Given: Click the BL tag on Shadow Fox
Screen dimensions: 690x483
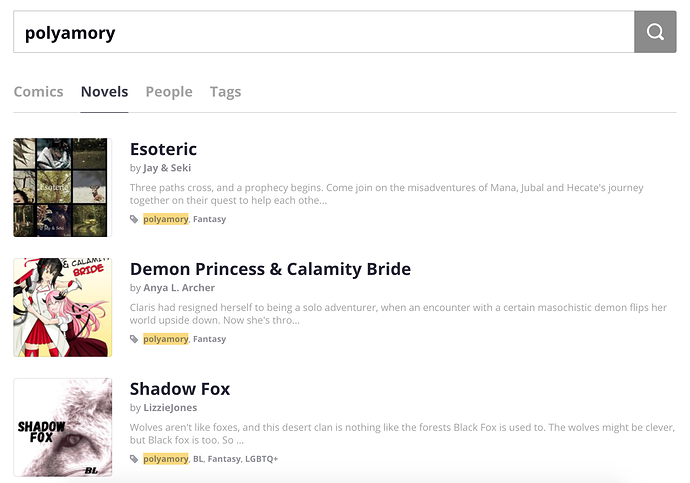Looking at the screenshot, I should tap(197, 459).
